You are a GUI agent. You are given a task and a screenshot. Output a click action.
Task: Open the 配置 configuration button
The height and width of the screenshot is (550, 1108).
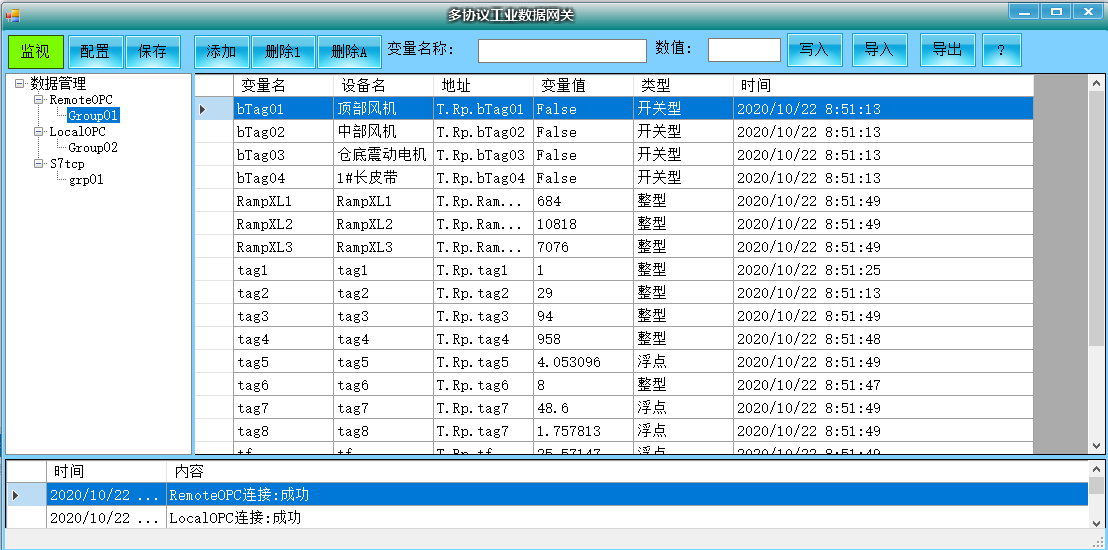[95, 52]
